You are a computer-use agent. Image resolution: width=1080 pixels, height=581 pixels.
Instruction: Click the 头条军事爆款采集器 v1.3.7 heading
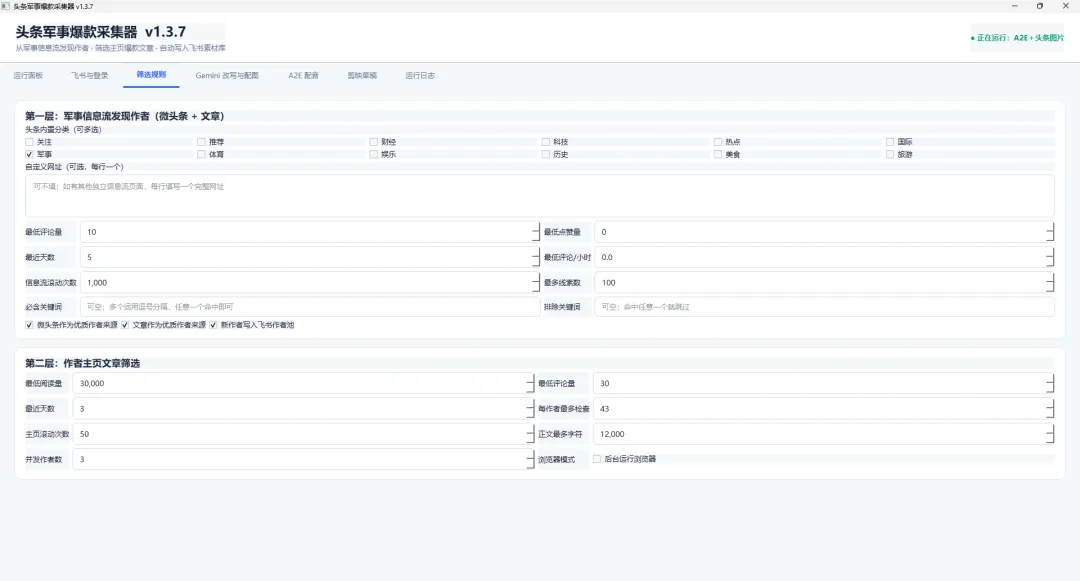pyautogui.click(x=101, y=32)
